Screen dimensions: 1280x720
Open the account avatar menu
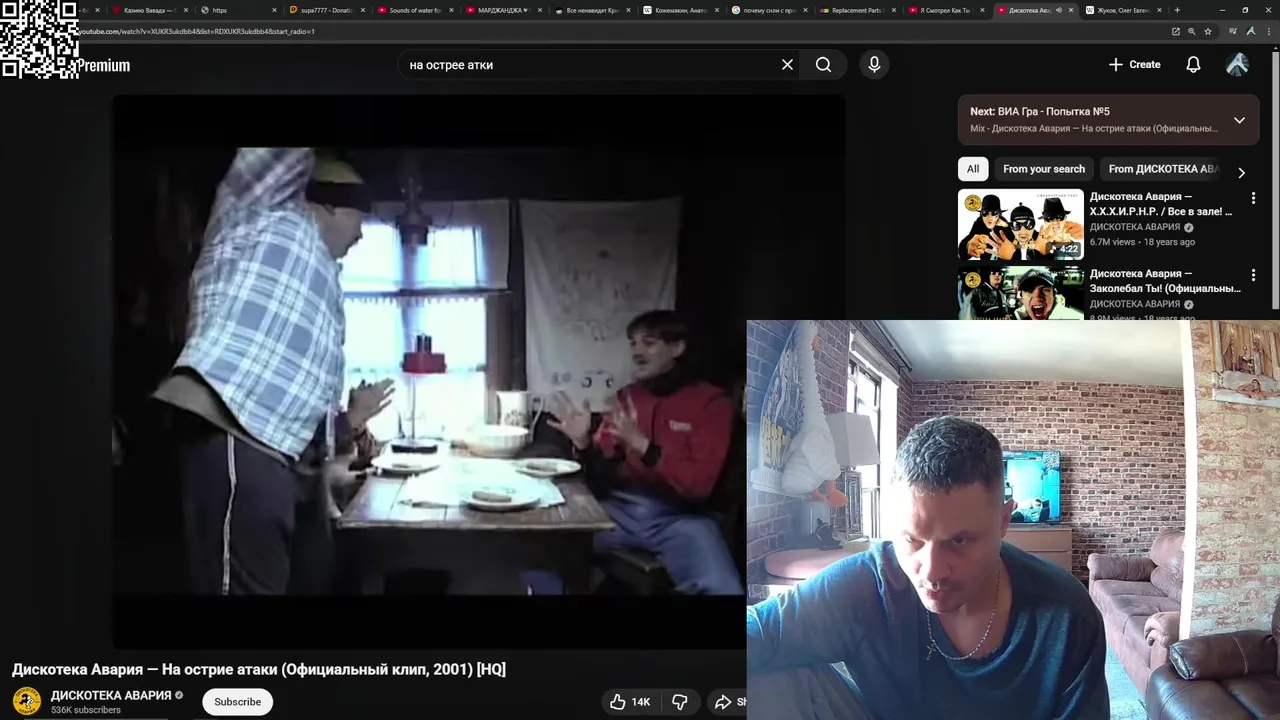click(1237, 65)
